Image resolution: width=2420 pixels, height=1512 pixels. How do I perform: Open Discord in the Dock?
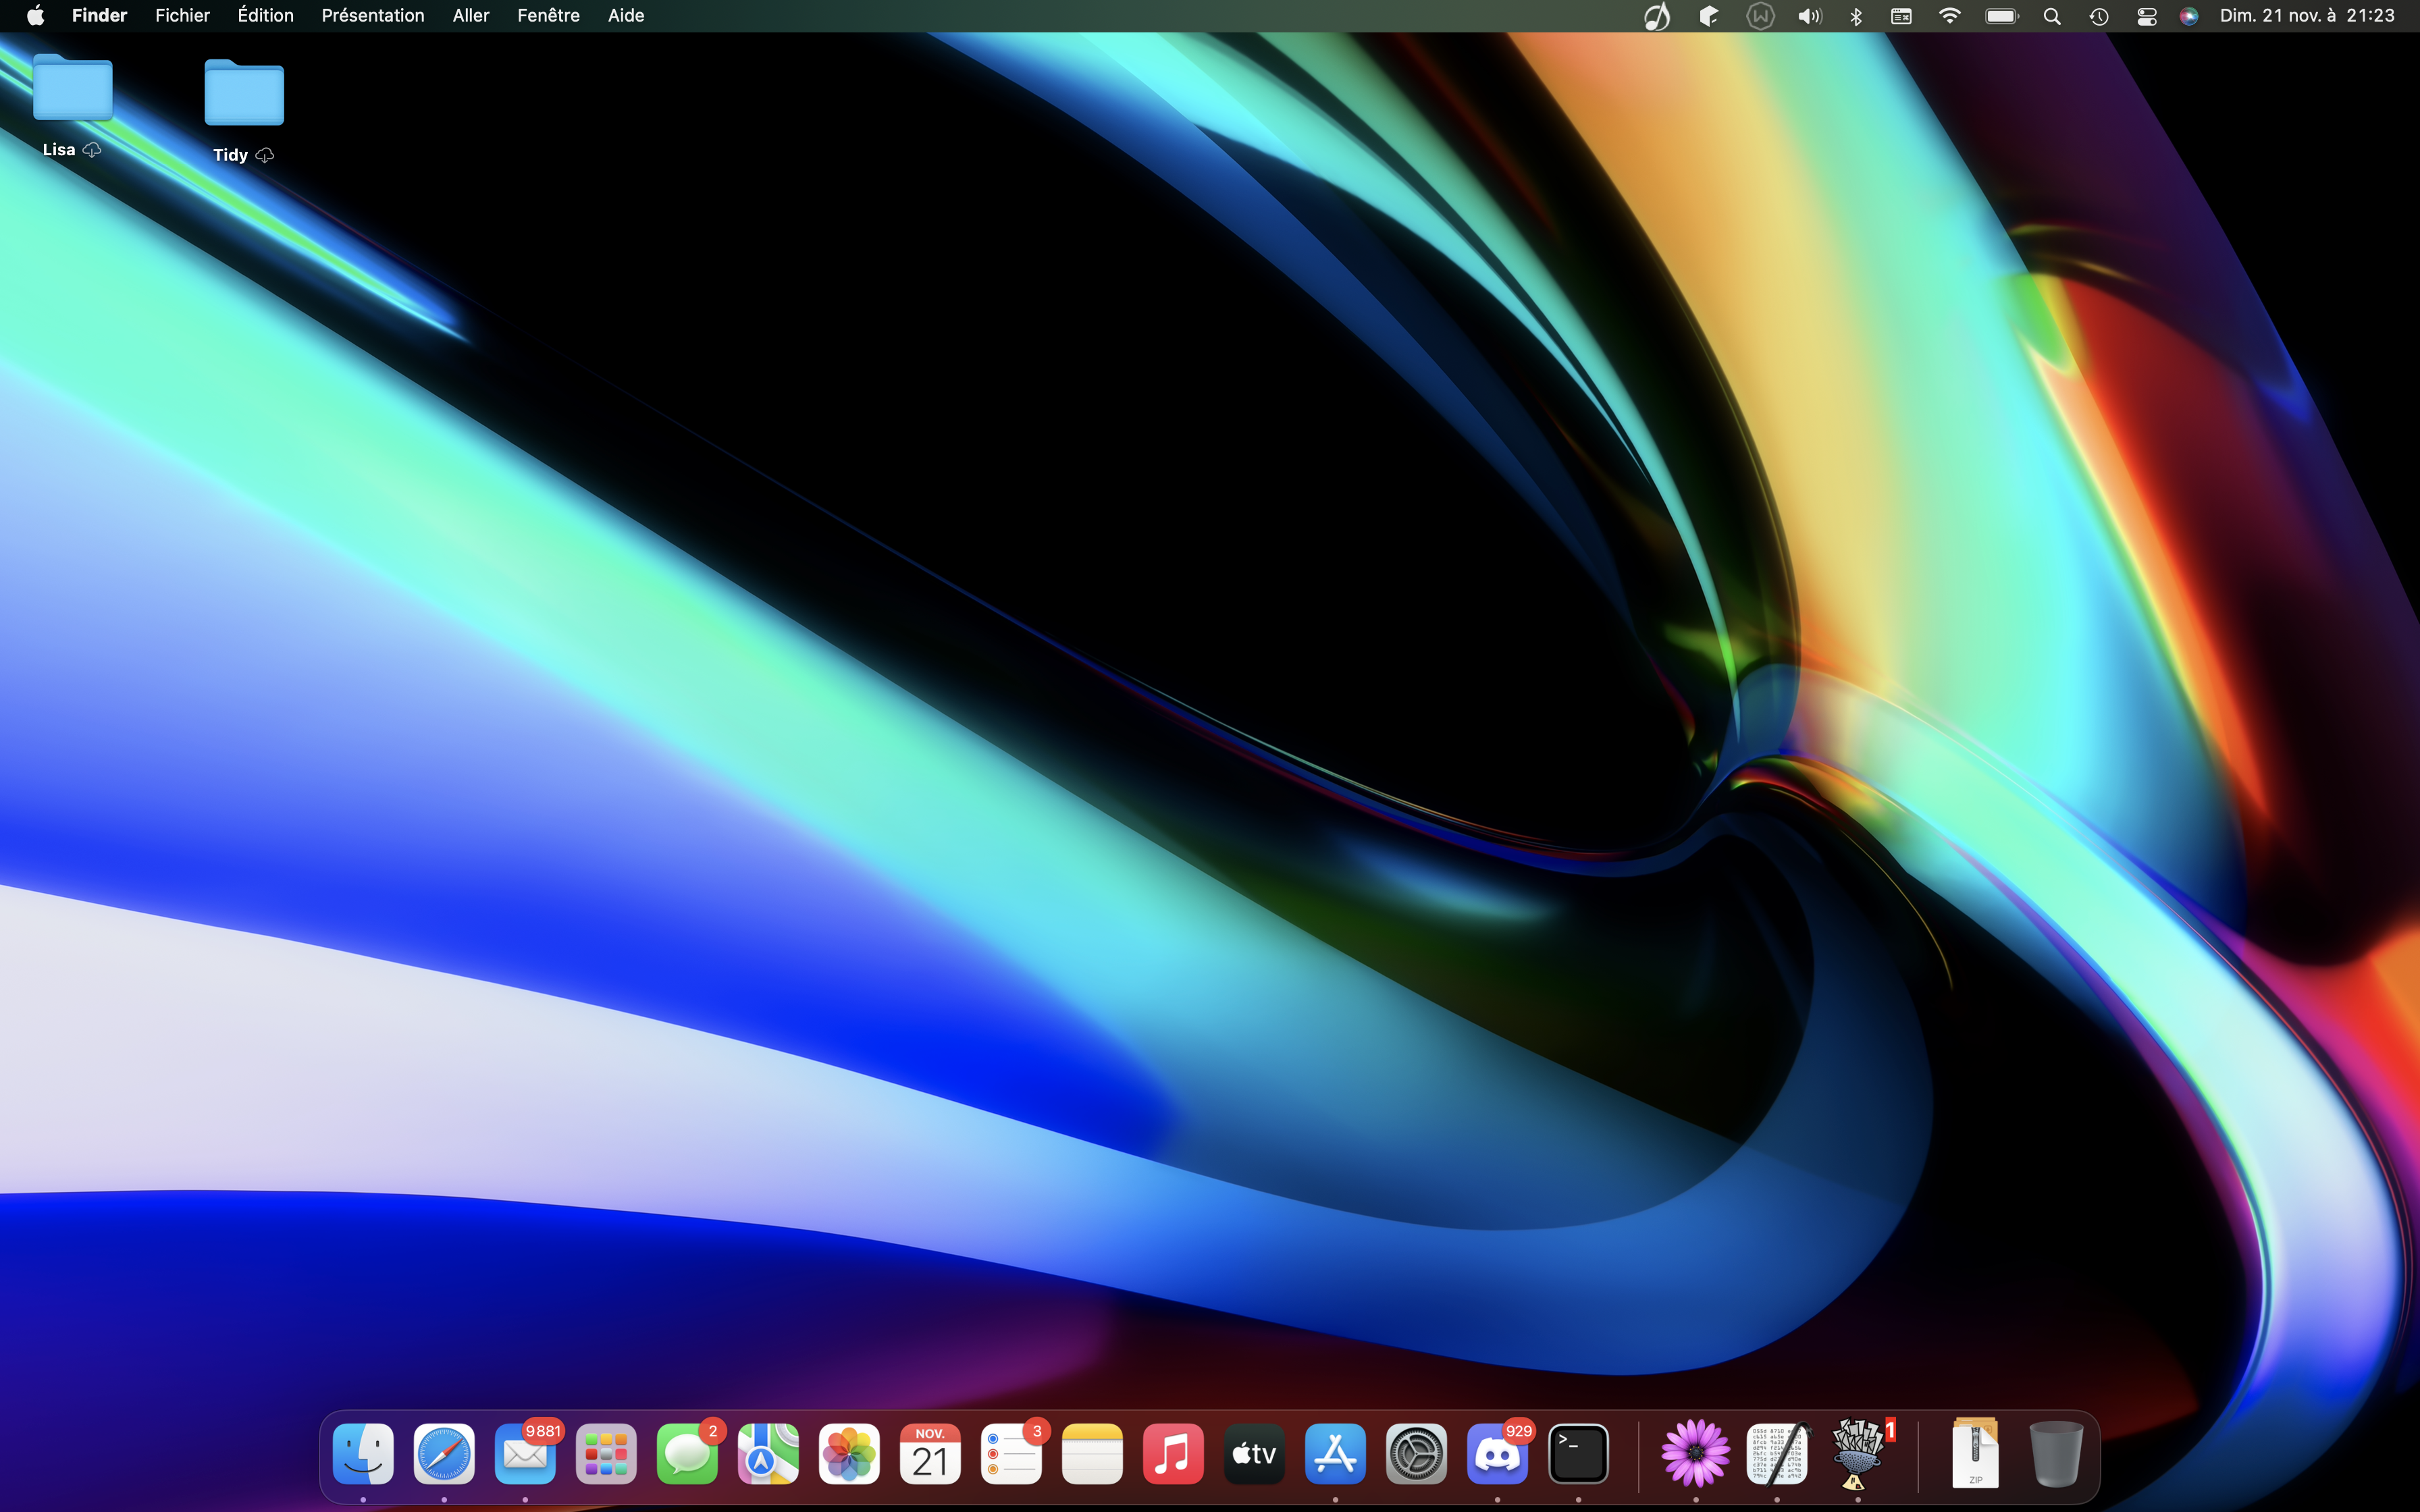point(1497,1454)
